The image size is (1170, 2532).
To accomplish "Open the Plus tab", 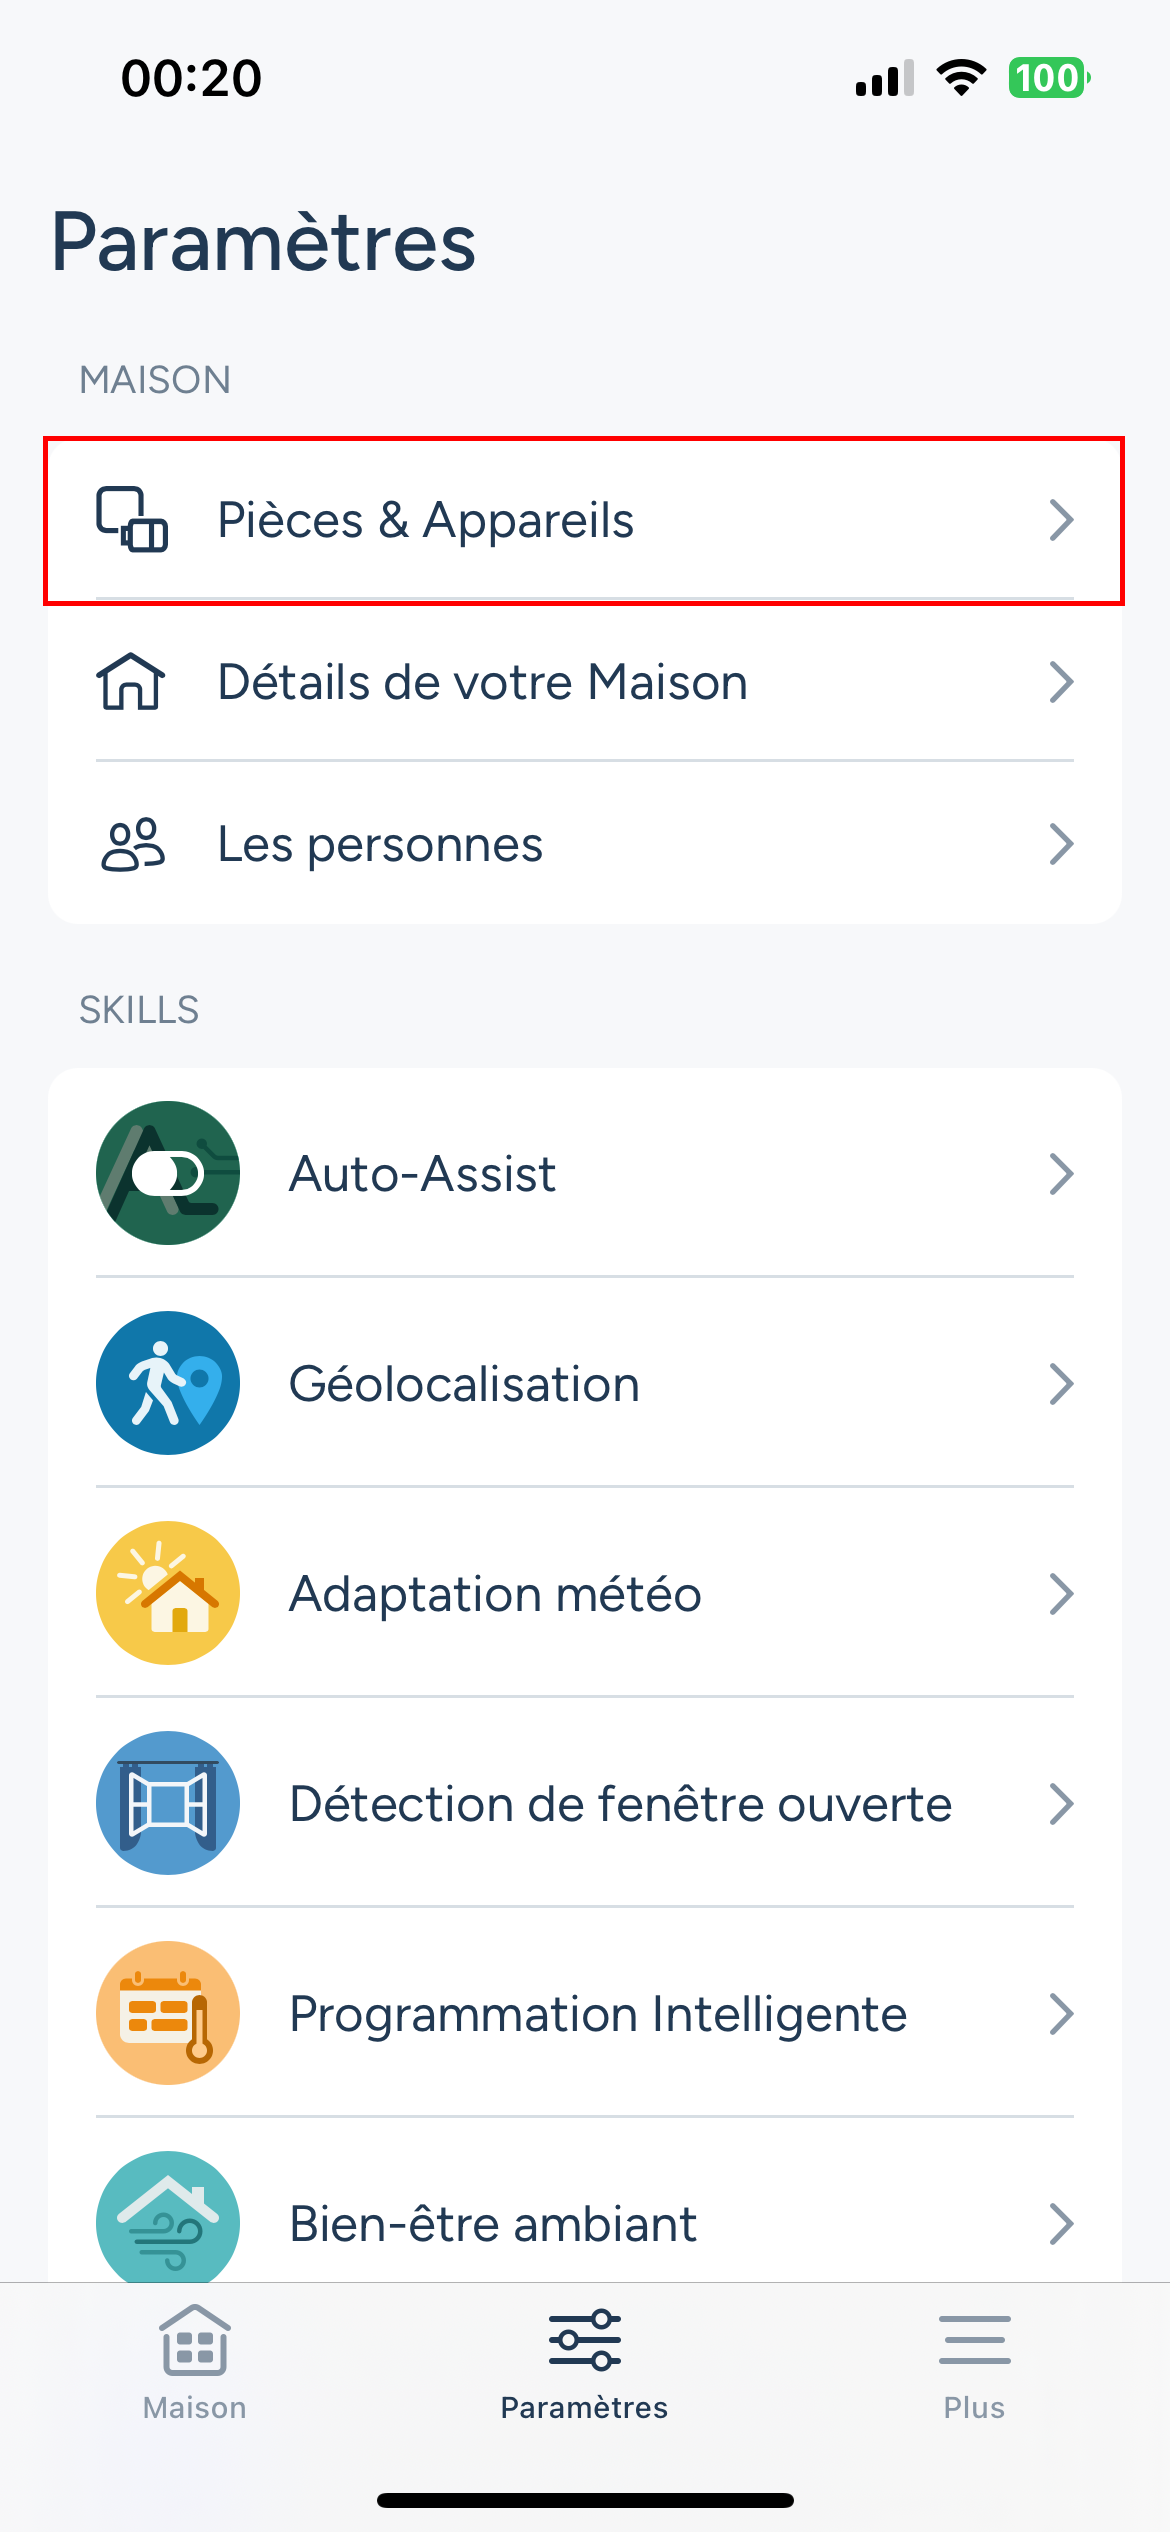I will pos(974,2362).
